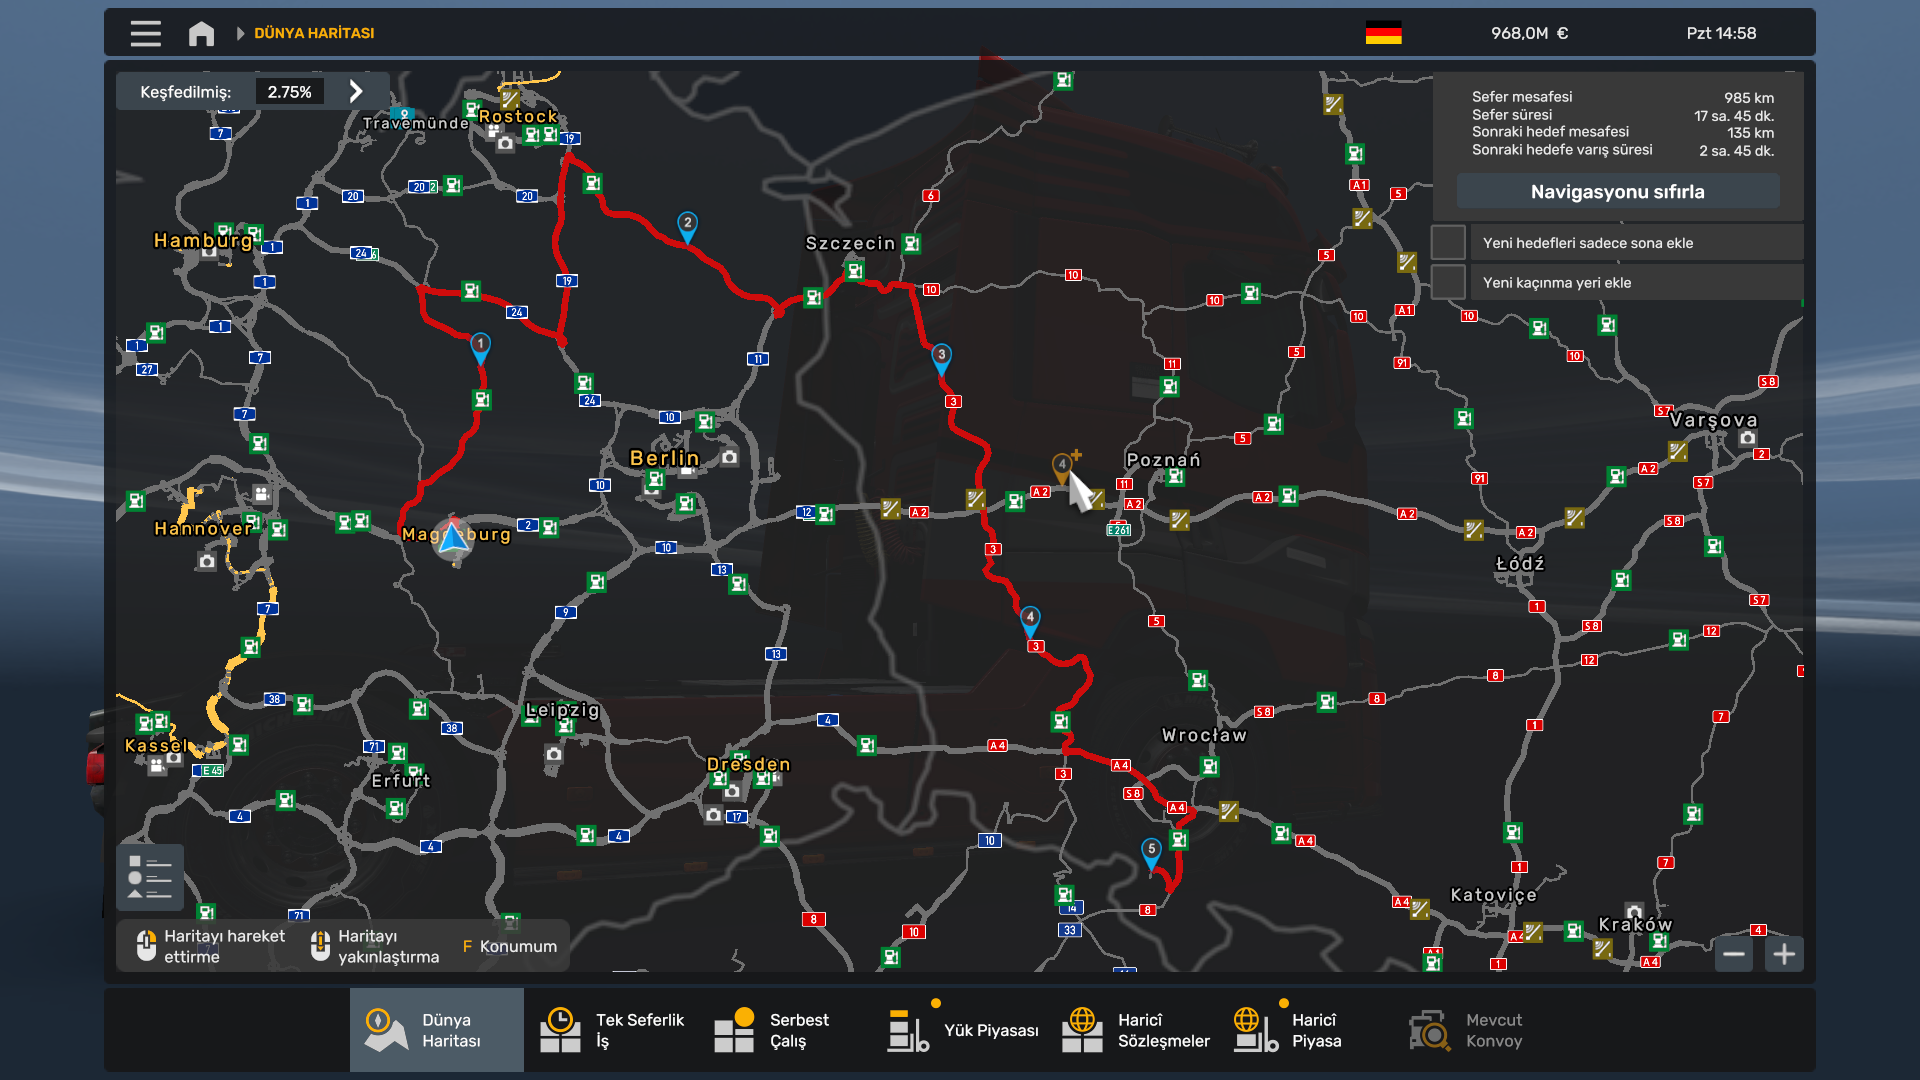Open Haricî Piyasa tab
This screenshot has width=1920, height=1080.
point(1288,1030)
